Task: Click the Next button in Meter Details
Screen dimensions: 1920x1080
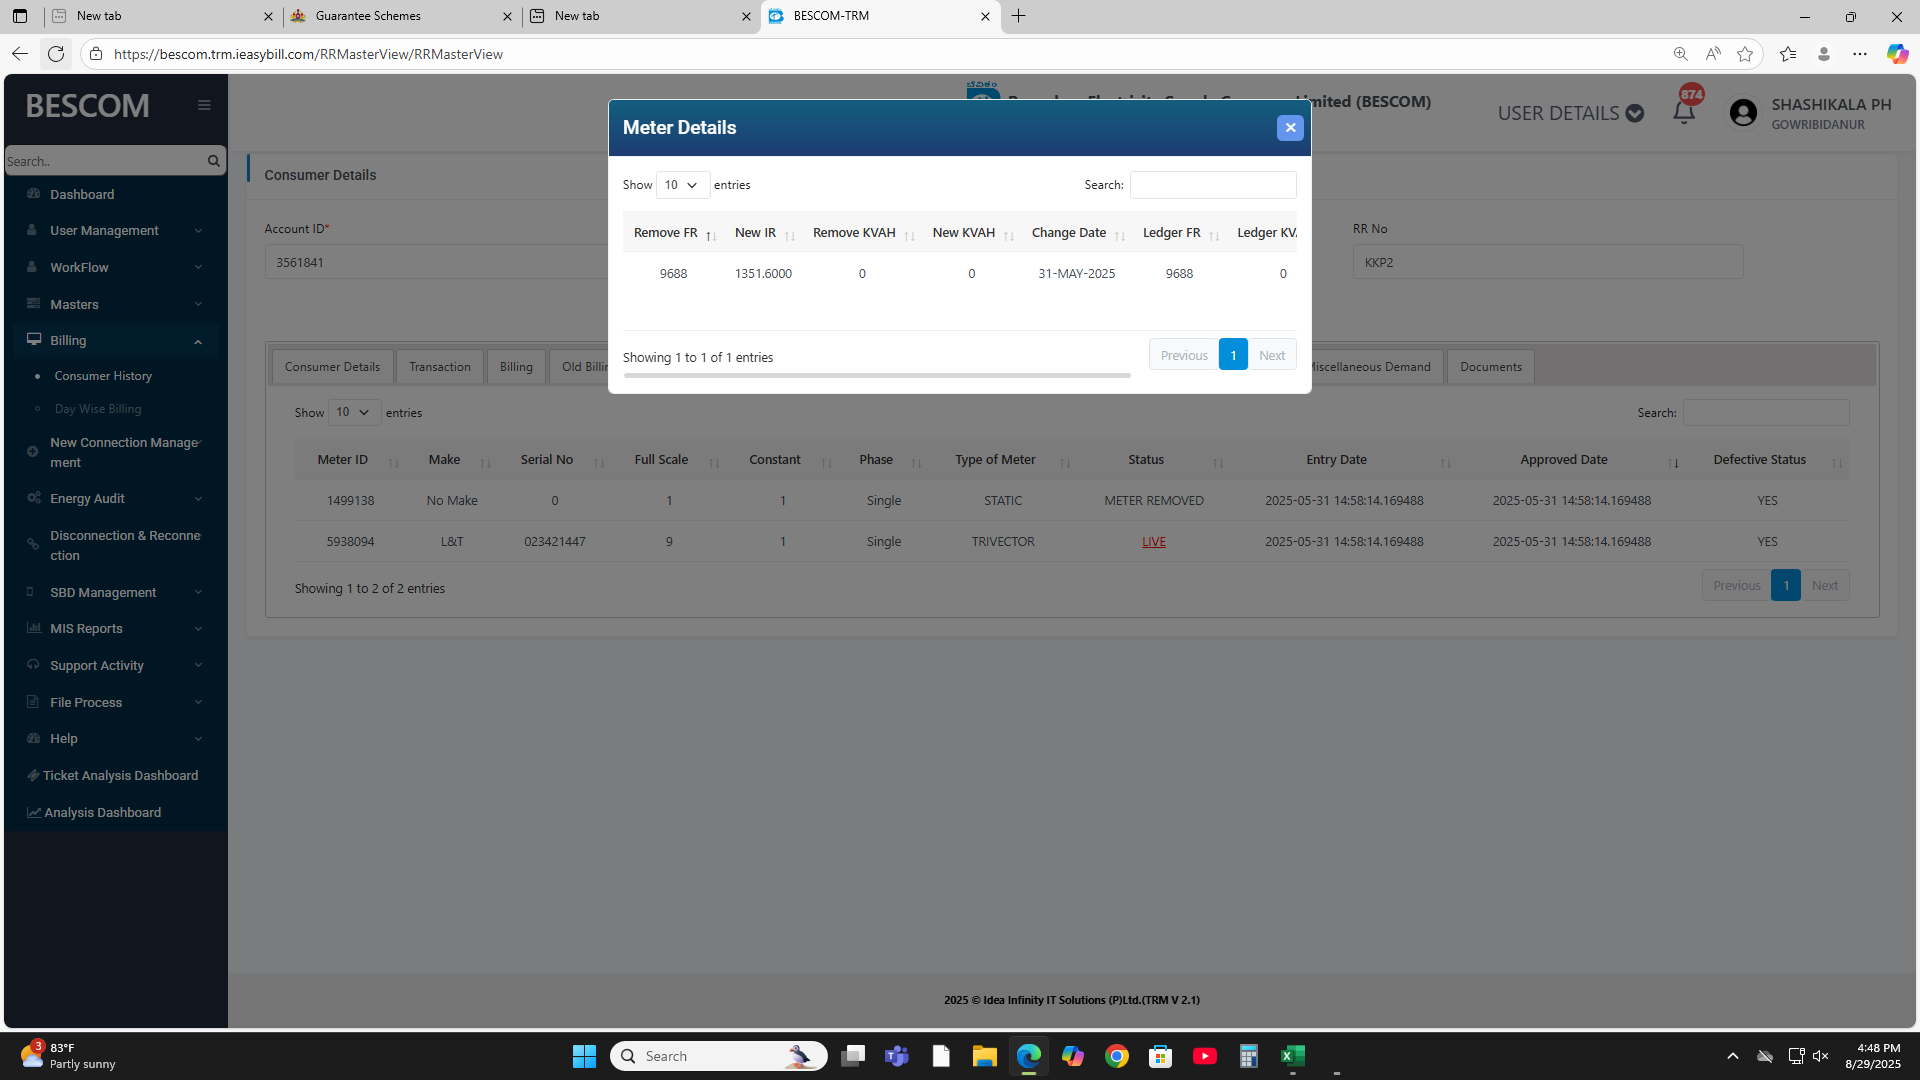Action: [1272, 355]
